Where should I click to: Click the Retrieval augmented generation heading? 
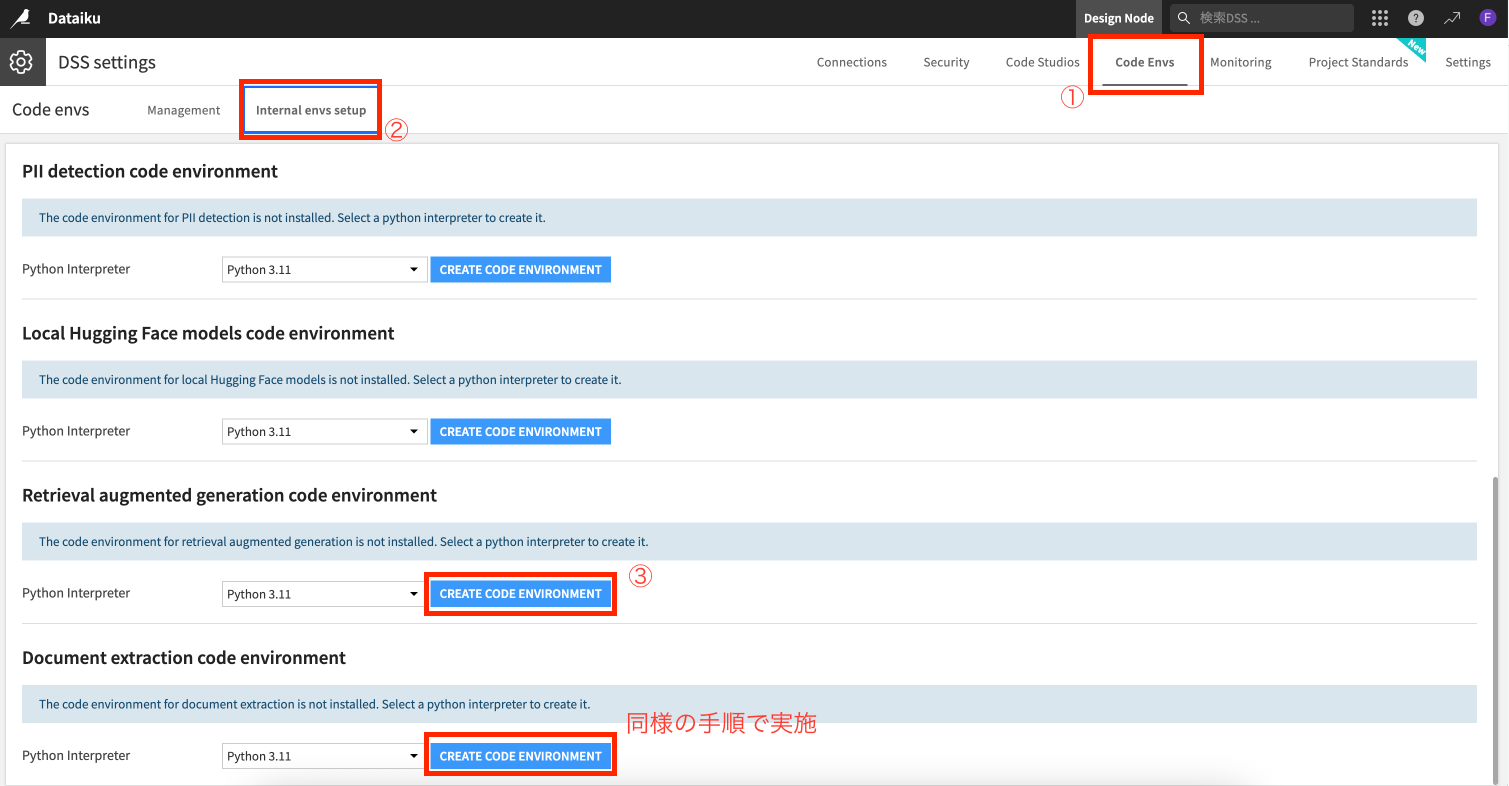pos(229,495)
